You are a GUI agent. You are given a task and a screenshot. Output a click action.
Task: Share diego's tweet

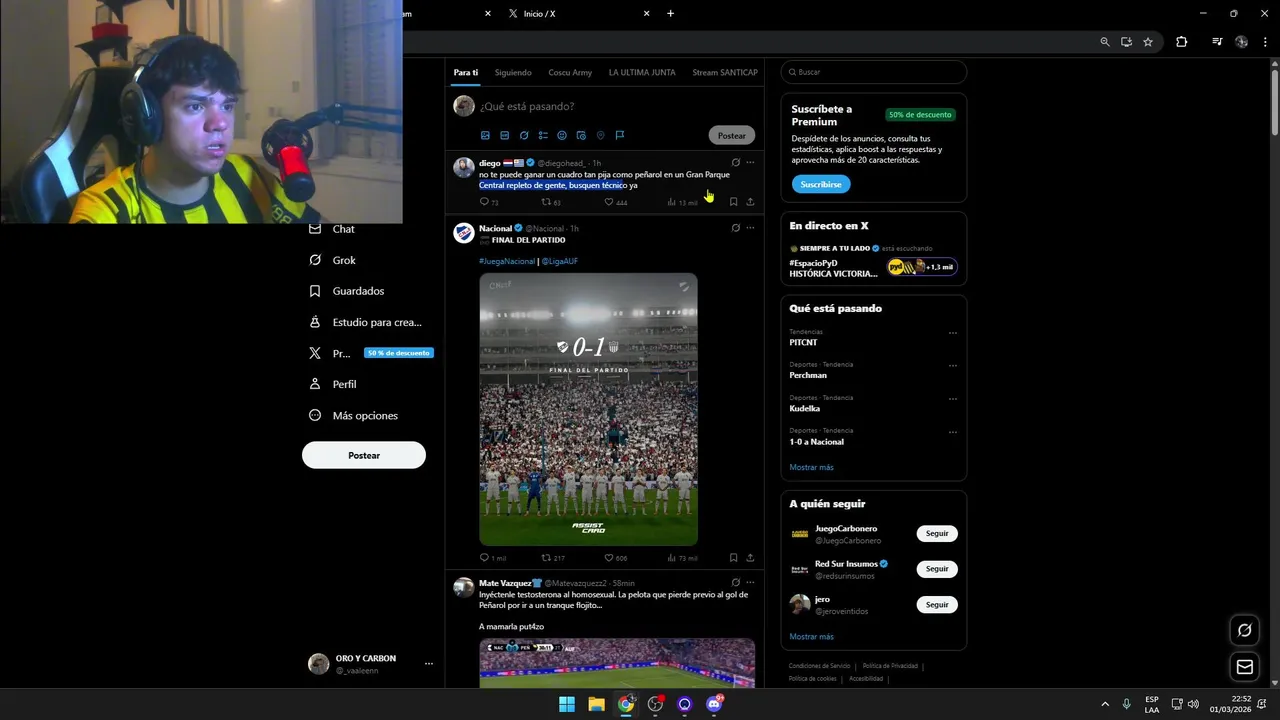pos(750,202)
